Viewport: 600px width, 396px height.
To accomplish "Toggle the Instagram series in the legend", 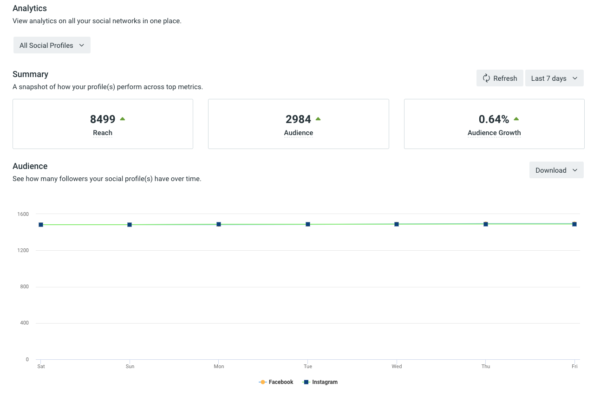I will (x=321, y=382).
